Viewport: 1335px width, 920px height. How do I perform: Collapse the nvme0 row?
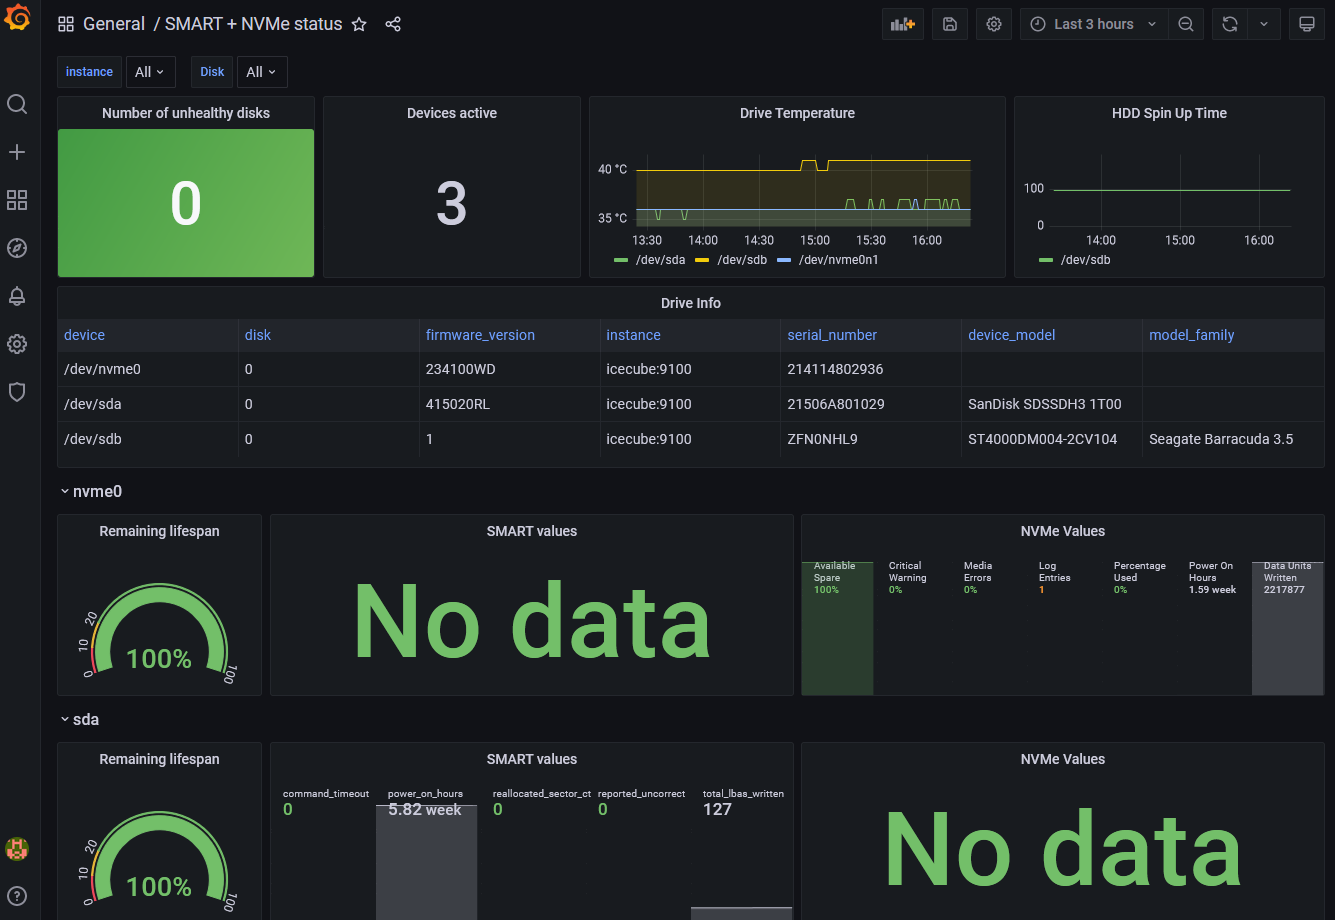[x=90, y=492]
